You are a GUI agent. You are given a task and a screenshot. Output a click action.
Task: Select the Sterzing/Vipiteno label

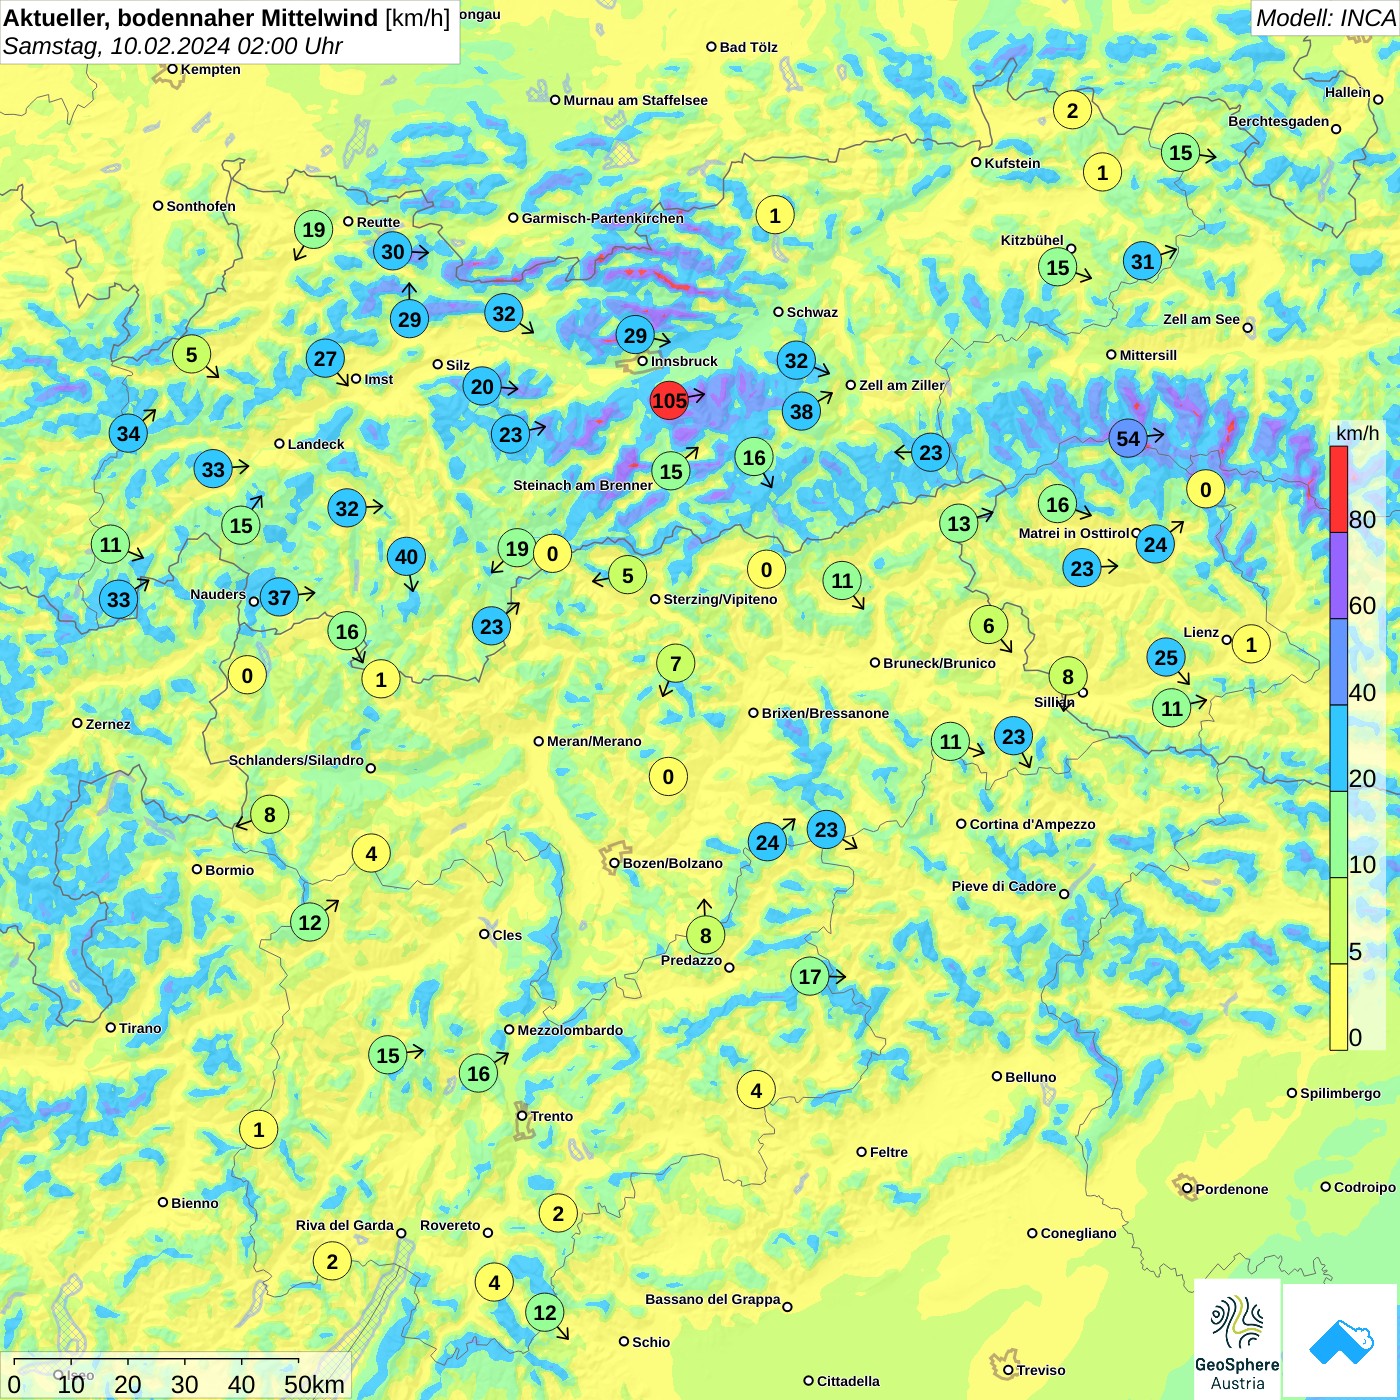point(720,599)
